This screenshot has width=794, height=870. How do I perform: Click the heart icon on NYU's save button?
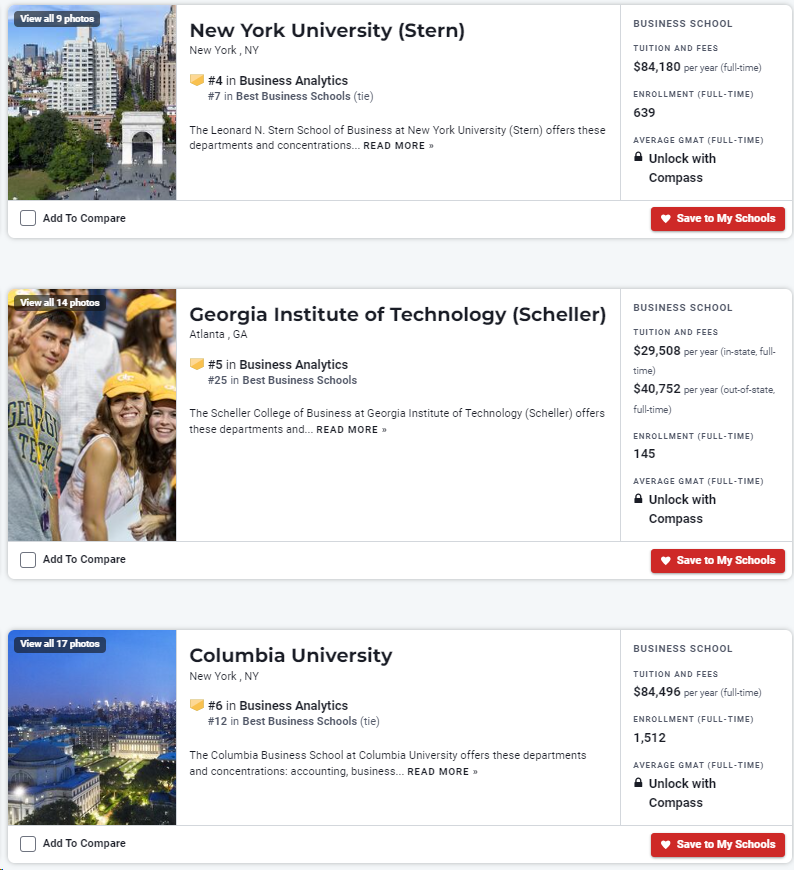coord(666,219)
